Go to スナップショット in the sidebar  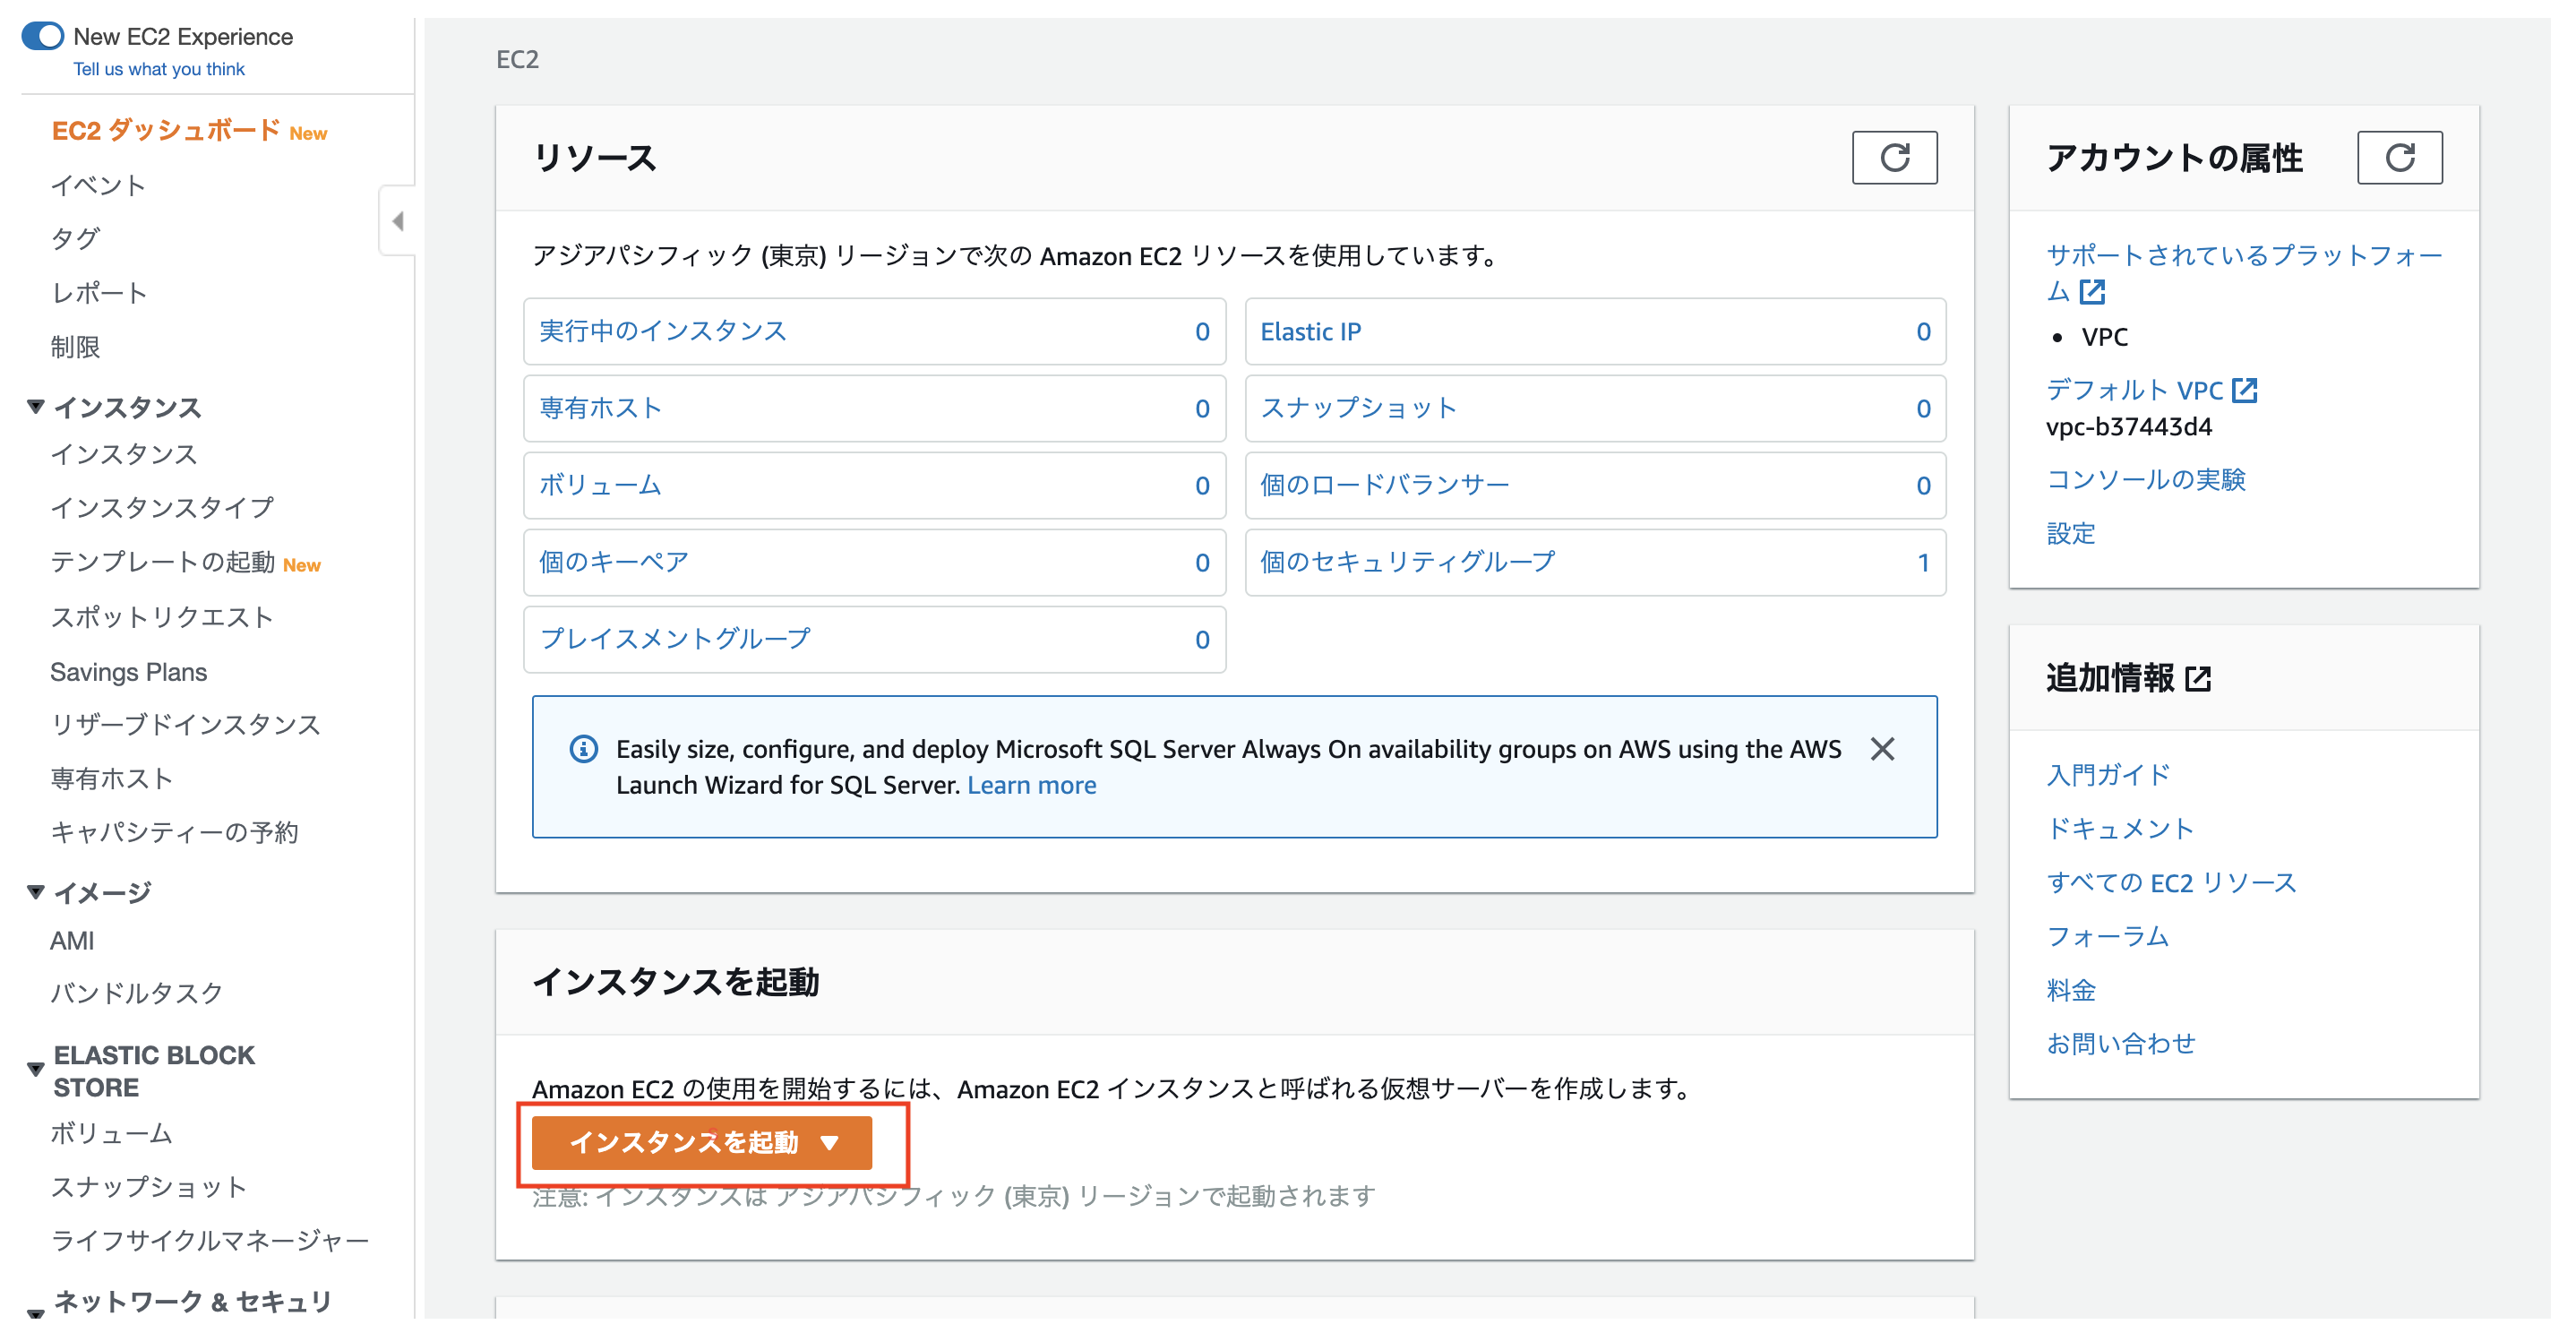148,1186
